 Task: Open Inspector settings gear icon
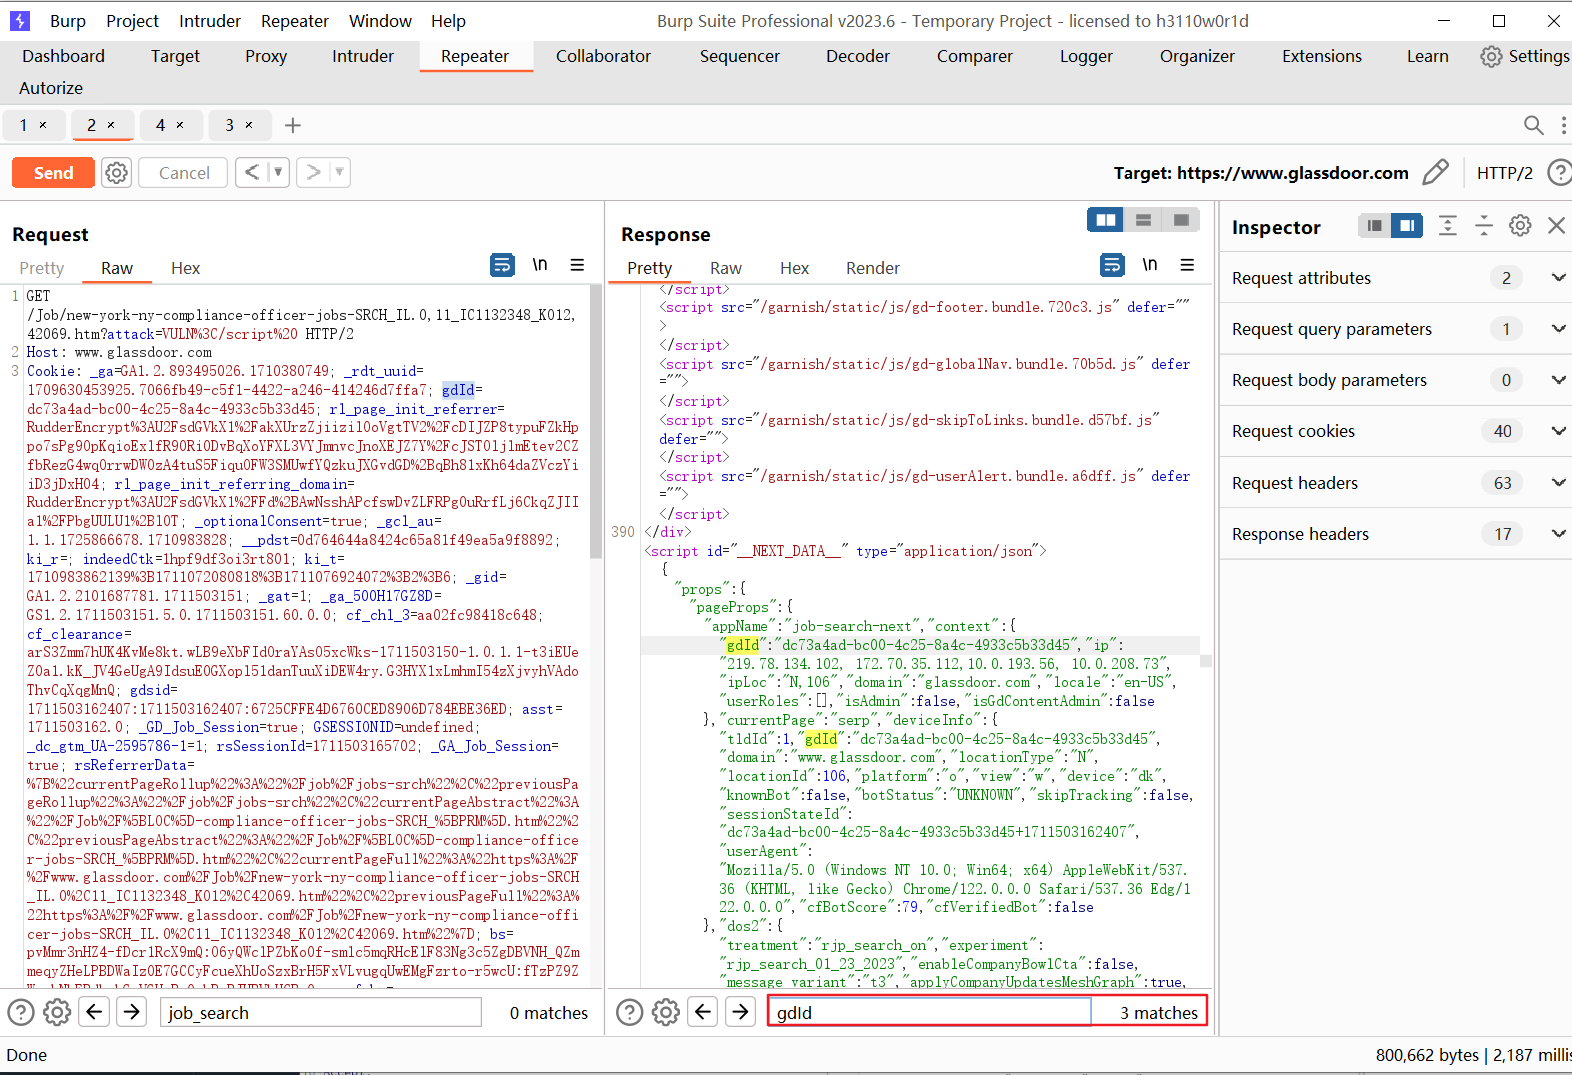tap(1520, 226)
